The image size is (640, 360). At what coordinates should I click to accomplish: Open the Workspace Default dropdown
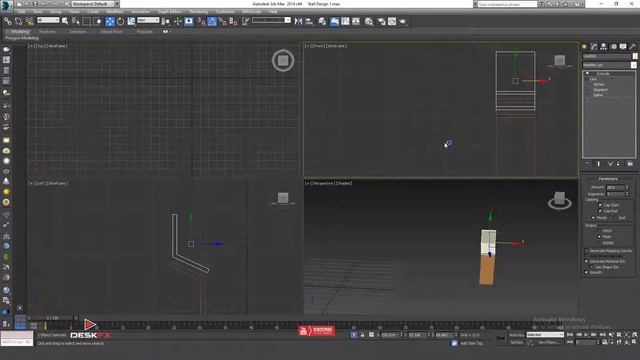click(x=95, y=4)
